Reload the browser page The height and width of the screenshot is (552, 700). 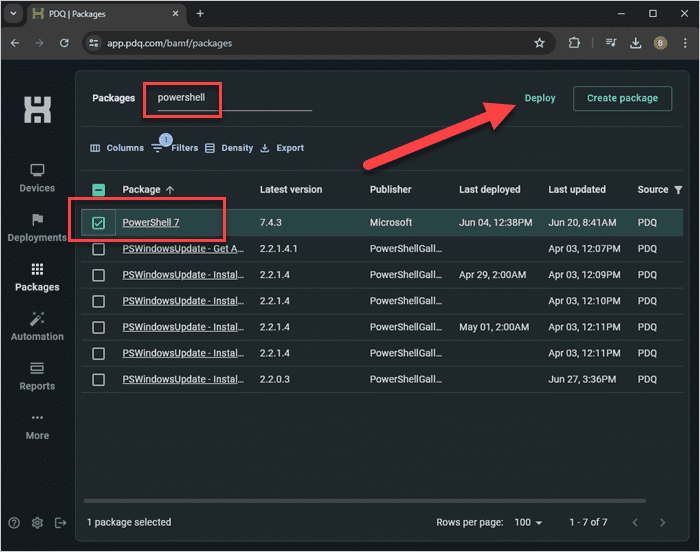tap(64, 43)
